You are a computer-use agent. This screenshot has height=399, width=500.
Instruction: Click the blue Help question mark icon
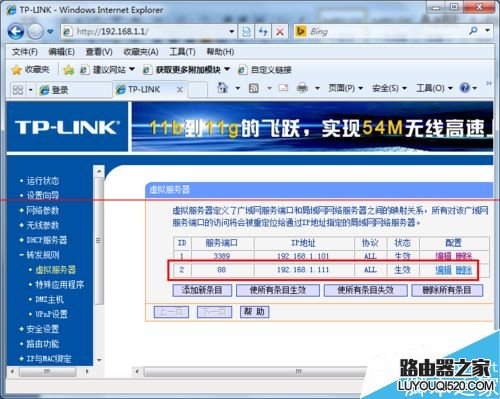click(465, 88)
